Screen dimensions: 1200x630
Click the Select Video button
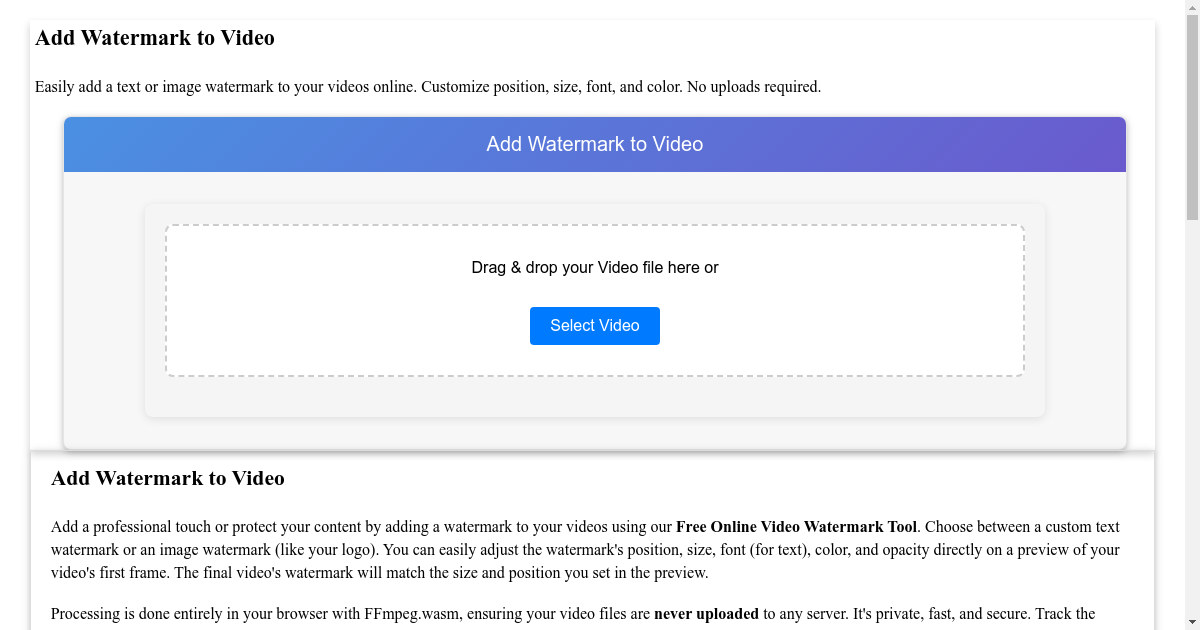594,325
